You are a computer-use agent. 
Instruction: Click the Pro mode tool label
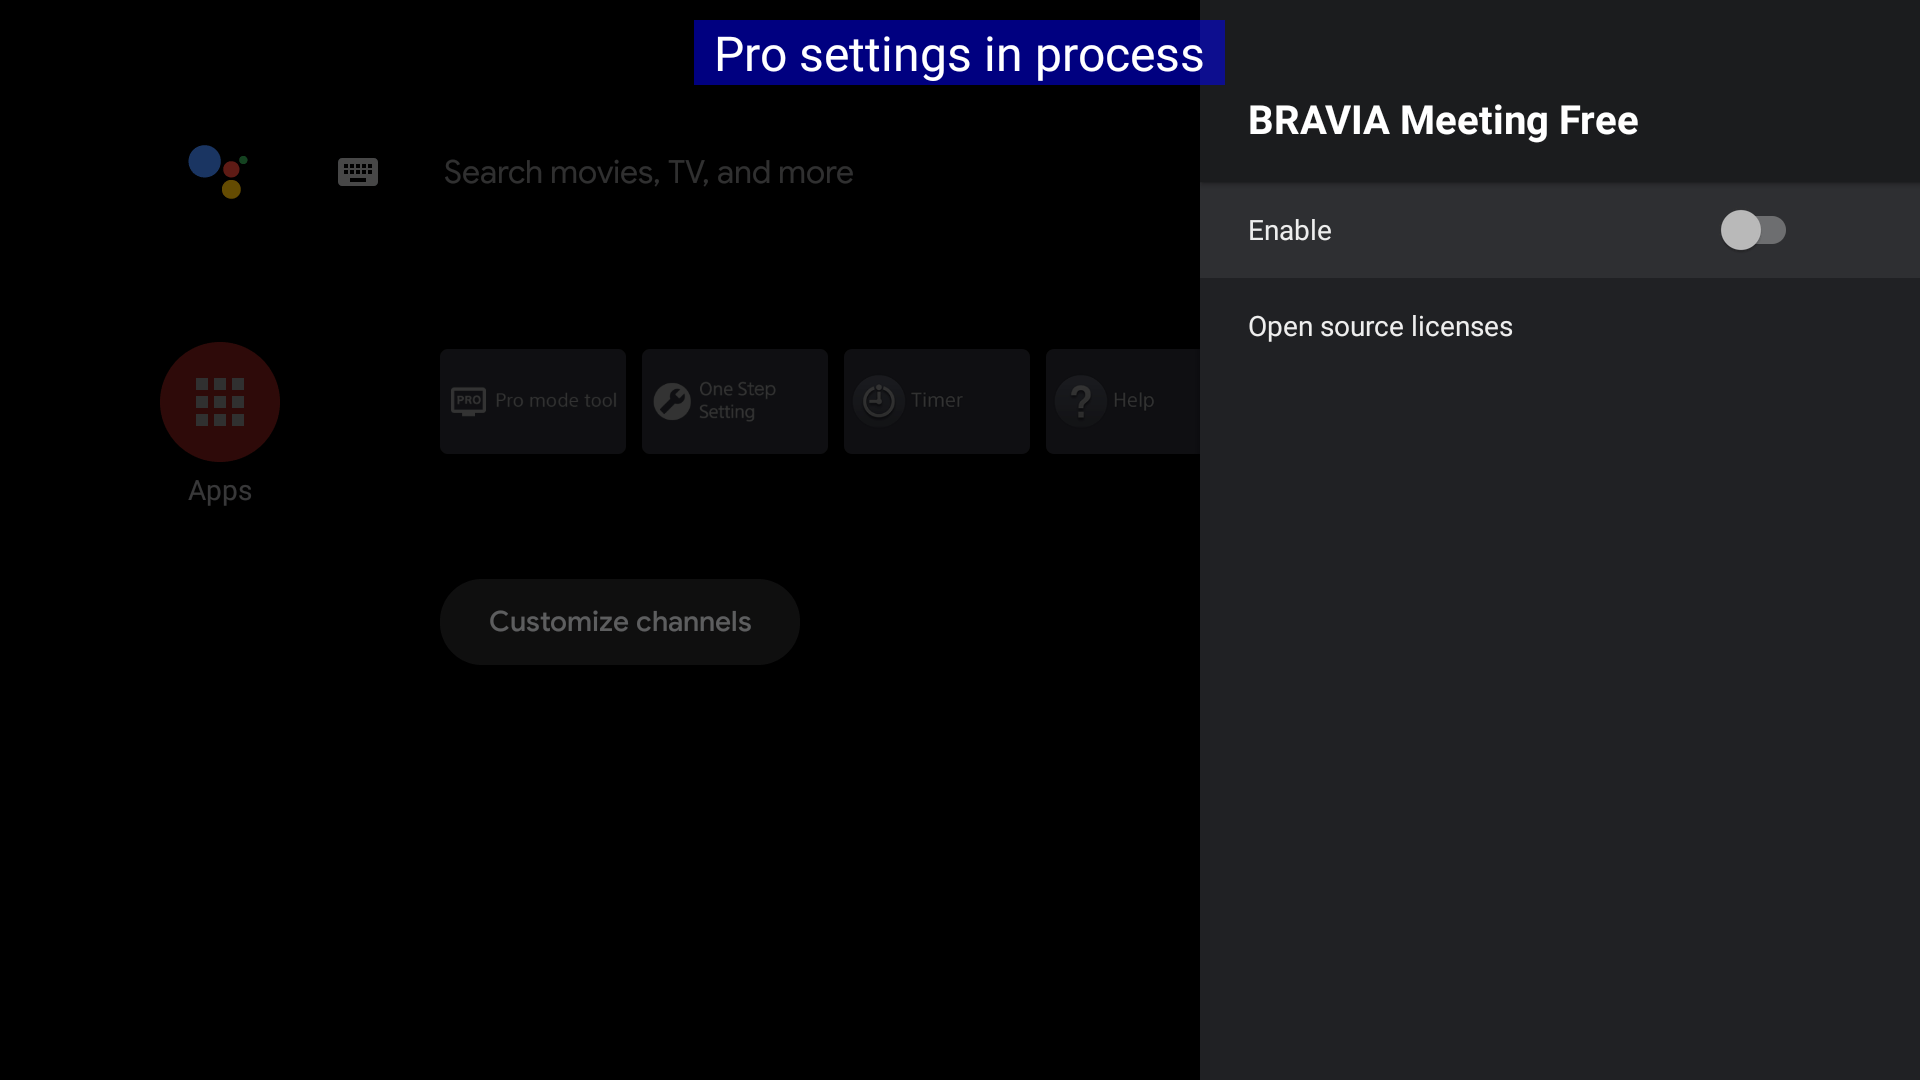point(556,400)
